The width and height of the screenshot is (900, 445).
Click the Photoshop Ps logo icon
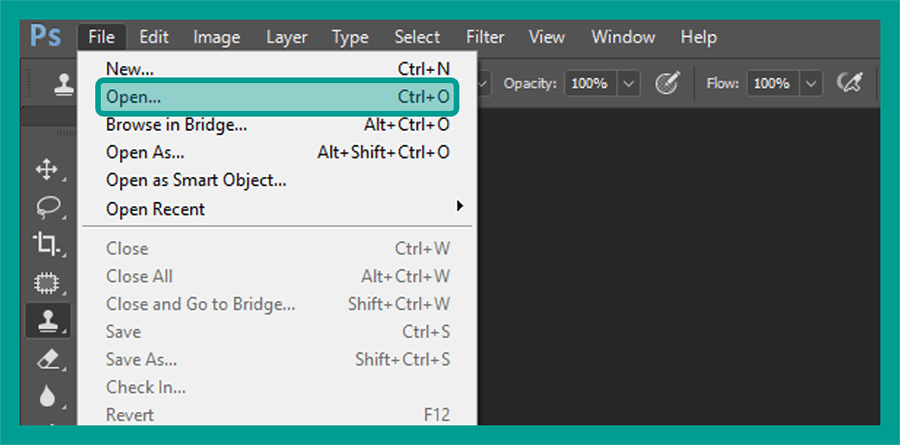pyautogui.click(x=45, y=37)
